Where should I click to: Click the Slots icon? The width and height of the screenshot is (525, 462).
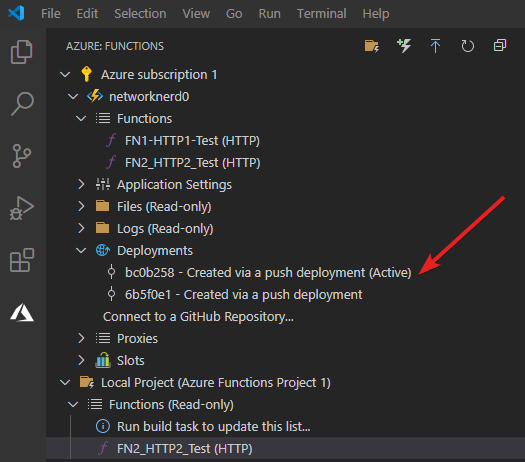point(102,360)
